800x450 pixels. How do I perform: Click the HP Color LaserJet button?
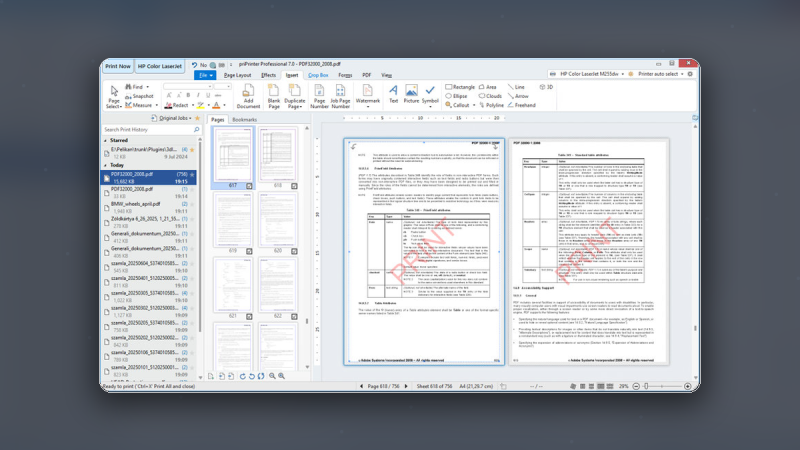pos(160,66)
